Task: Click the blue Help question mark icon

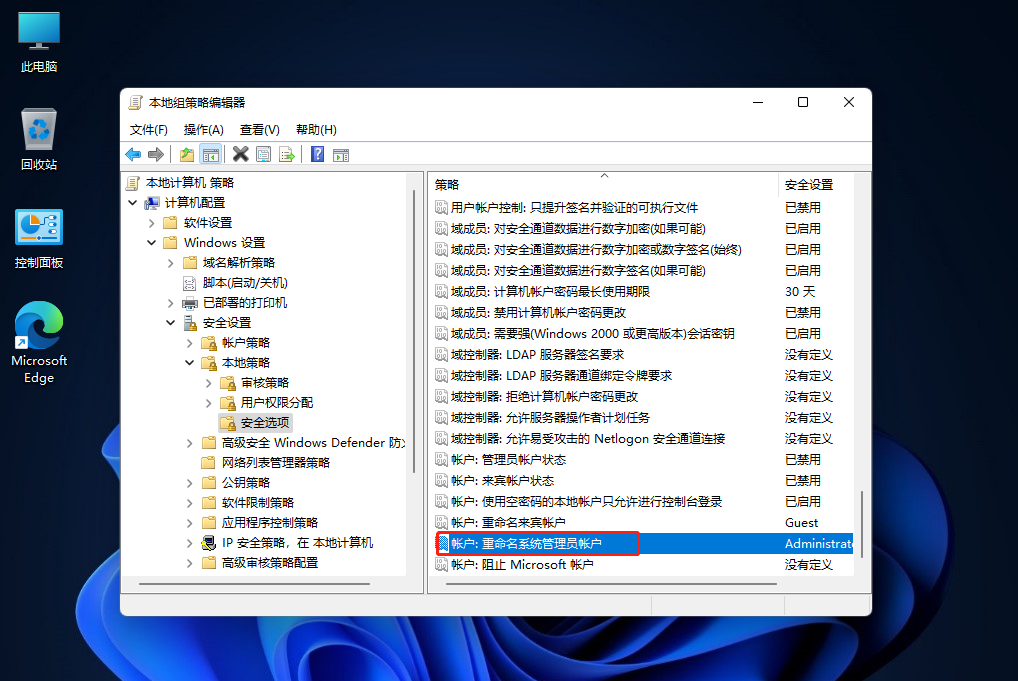Action: 317,154
